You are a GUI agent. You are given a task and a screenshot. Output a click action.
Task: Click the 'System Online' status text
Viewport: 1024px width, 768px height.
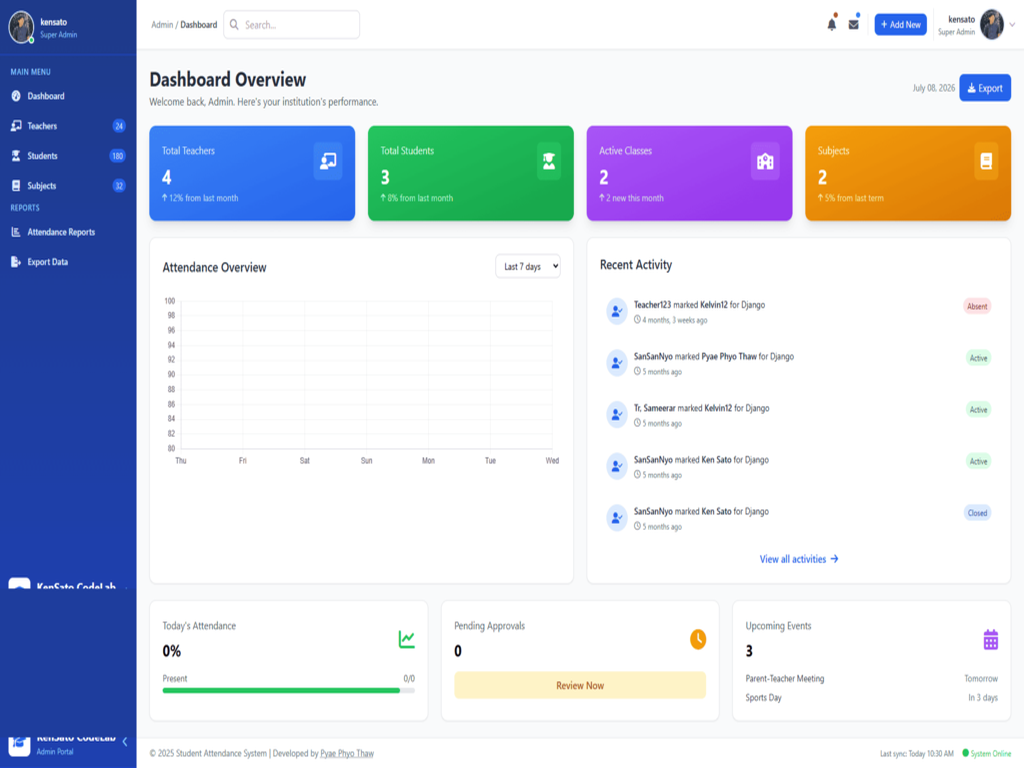coord(990,754)
